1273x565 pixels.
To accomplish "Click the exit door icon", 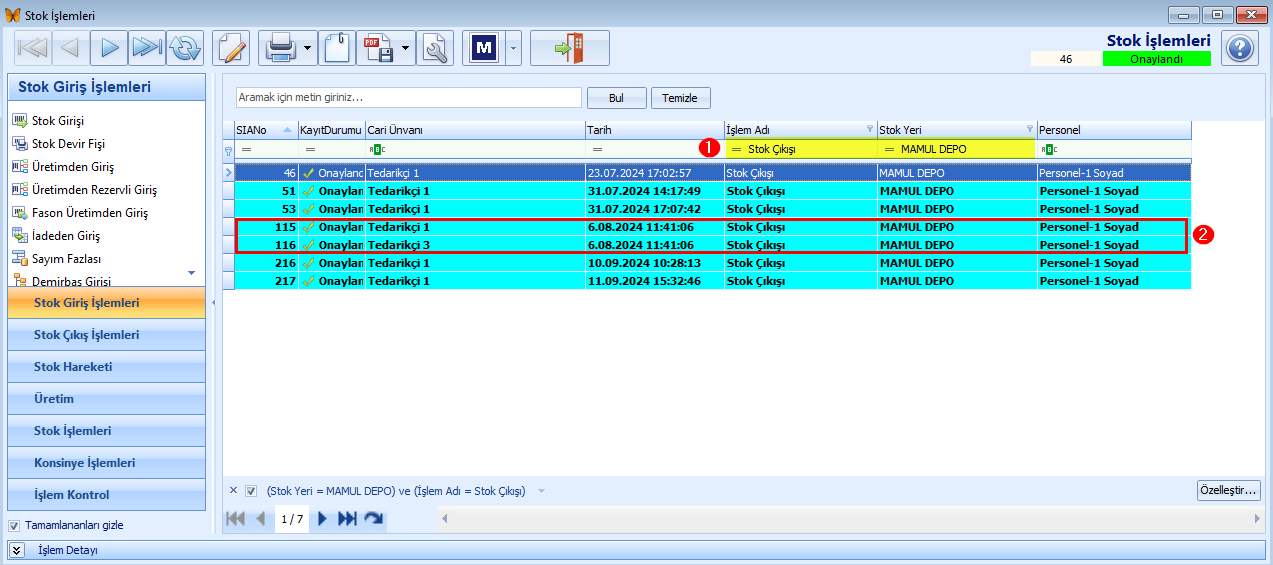I will 569,47.
